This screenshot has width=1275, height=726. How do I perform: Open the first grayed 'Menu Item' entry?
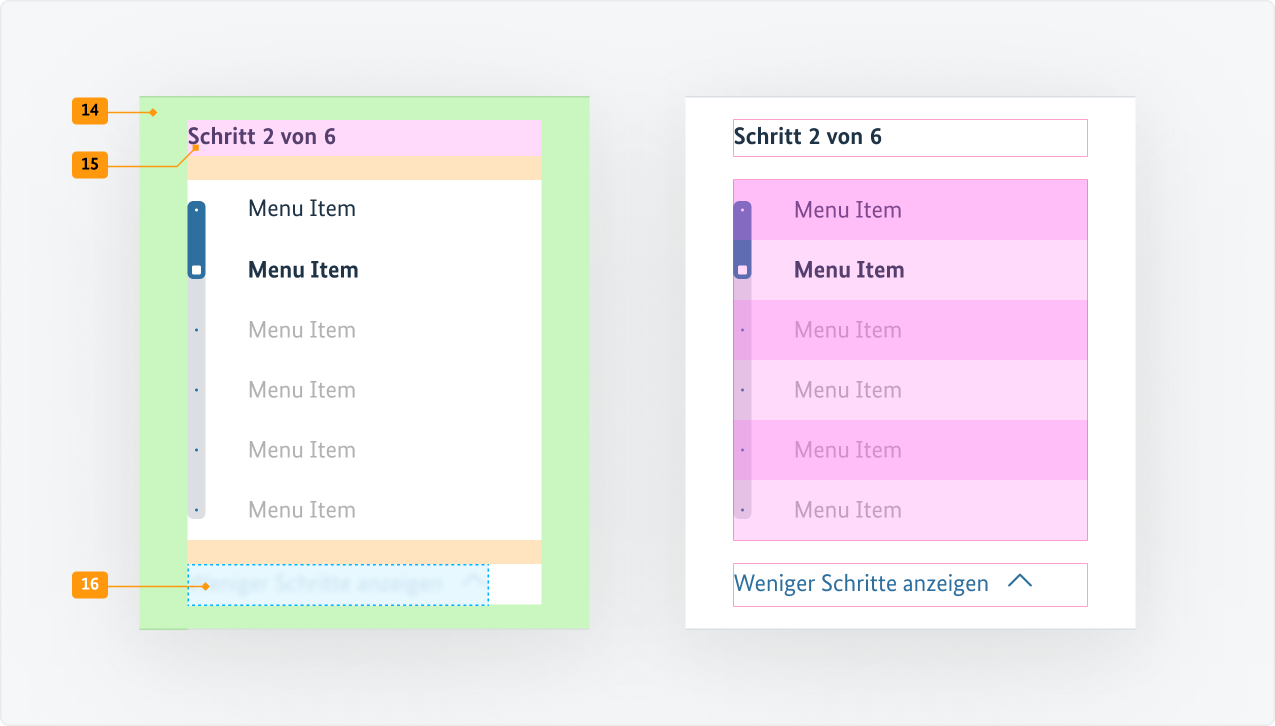click(301, 329)
